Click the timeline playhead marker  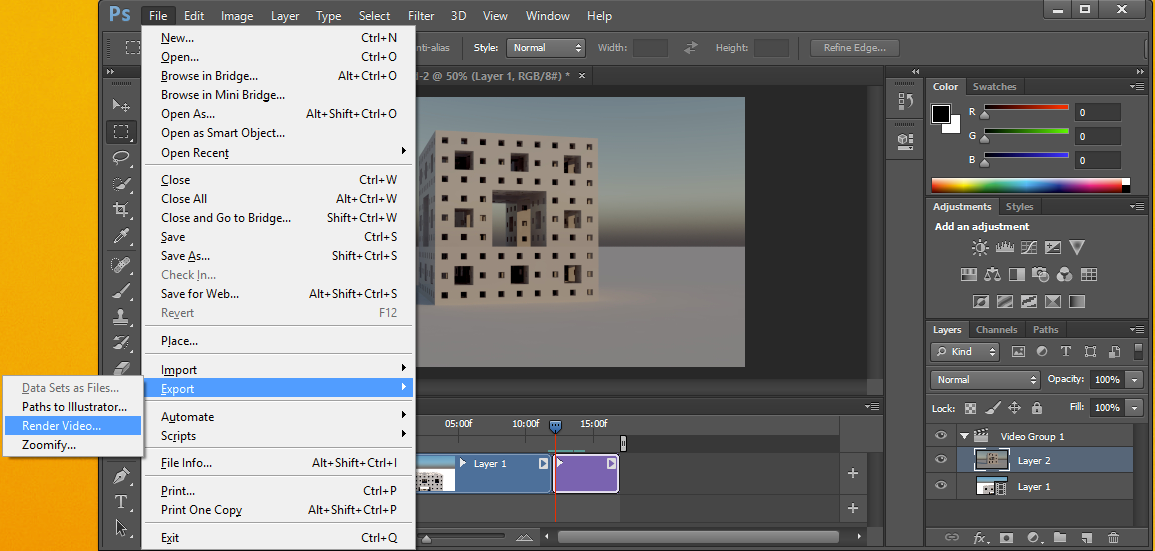[555, 426]
